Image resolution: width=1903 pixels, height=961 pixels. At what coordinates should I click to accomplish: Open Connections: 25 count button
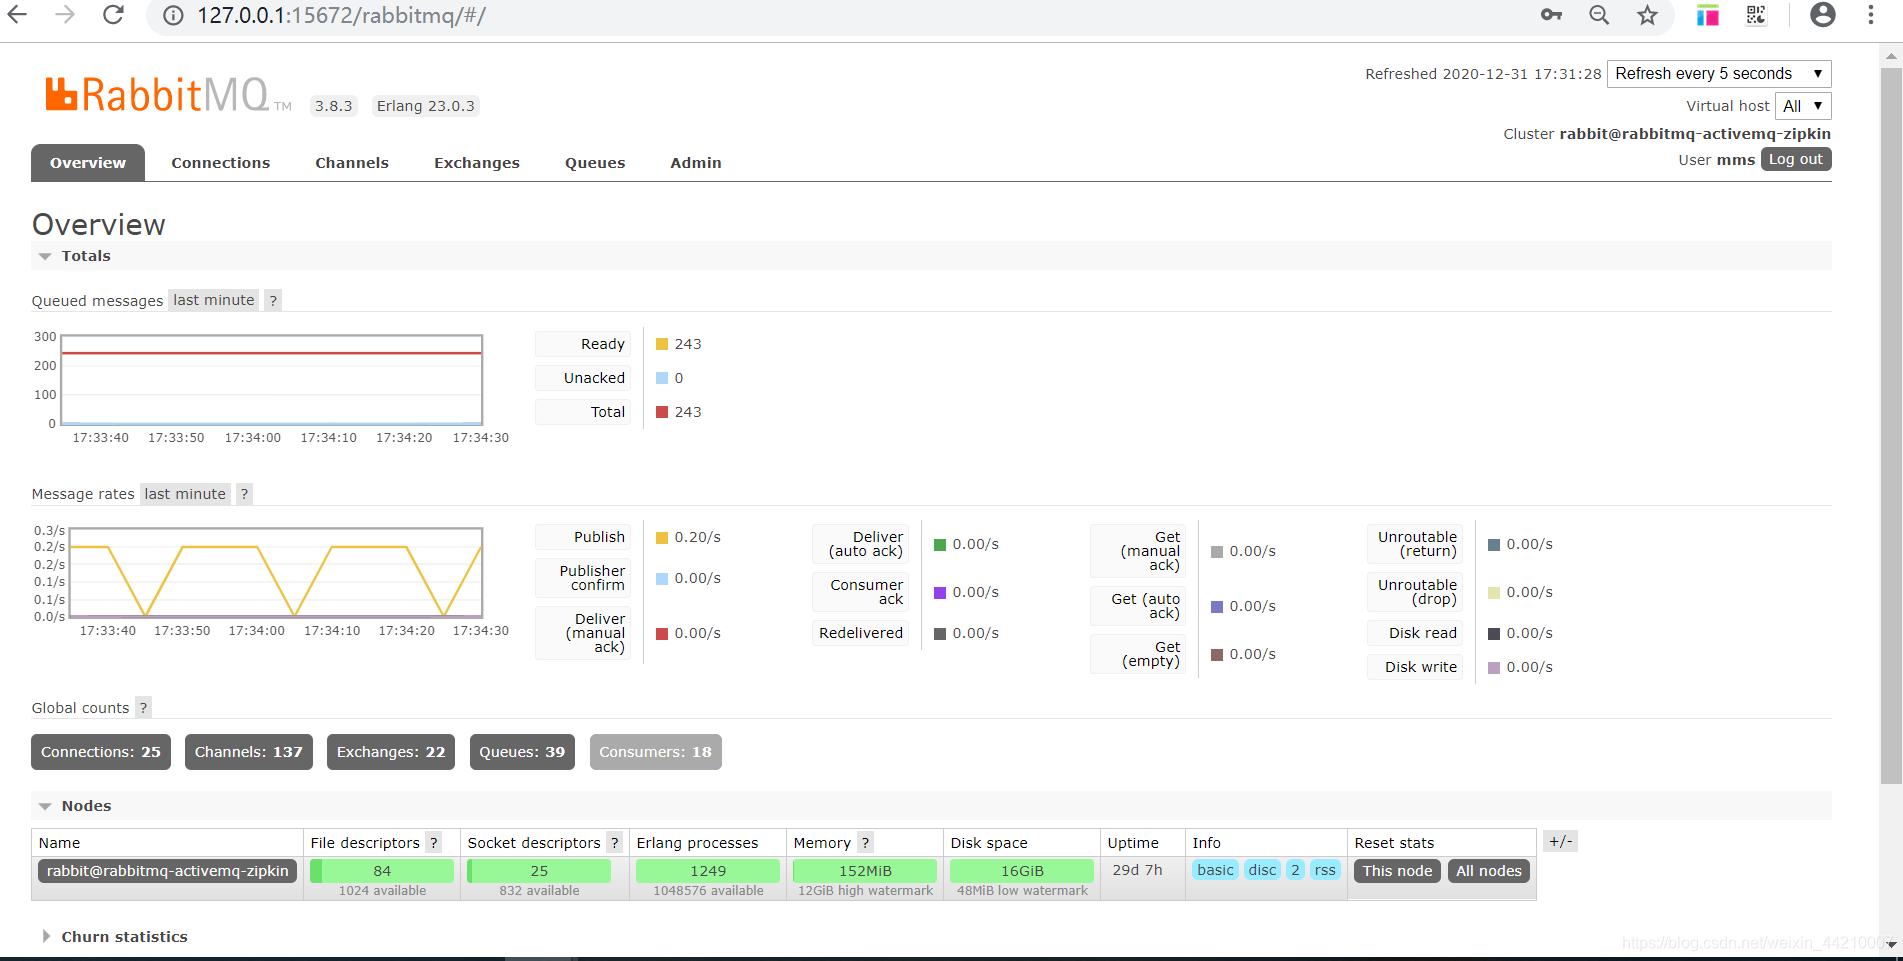click(x=101, y=752)
